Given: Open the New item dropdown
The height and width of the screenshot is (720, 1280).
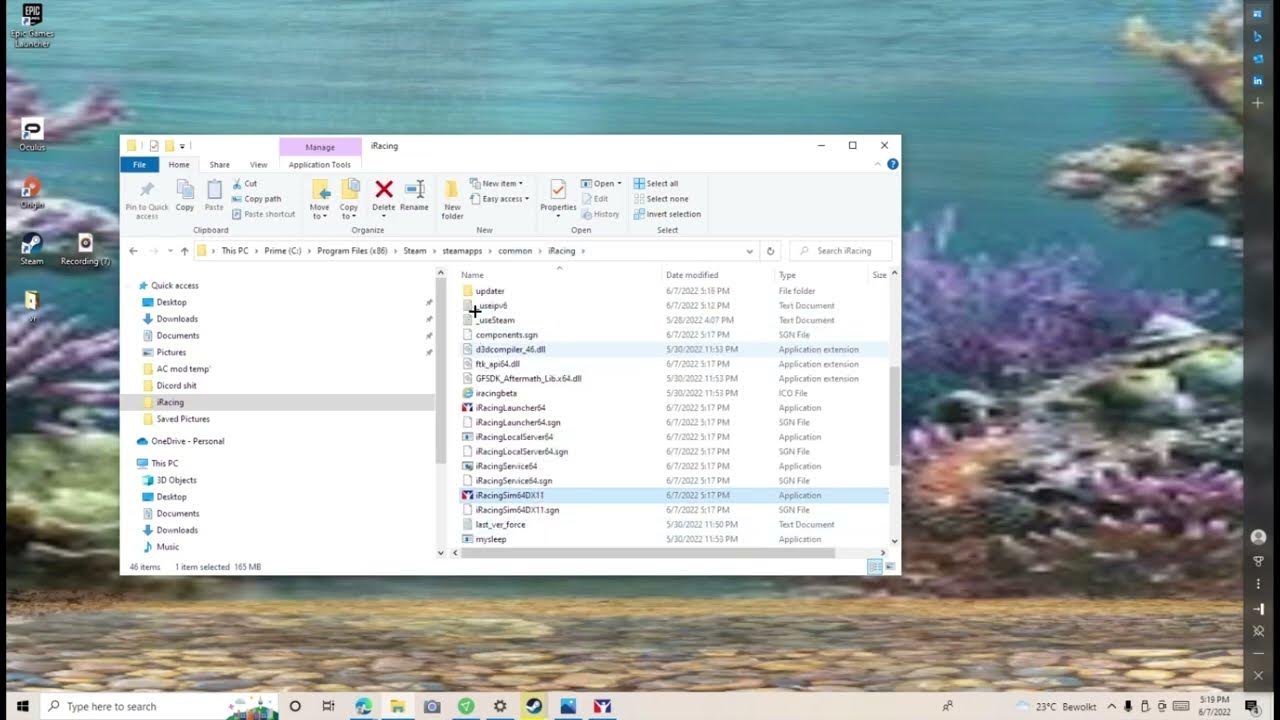Looking at the screenshot, I should click(x=497, y=184).
